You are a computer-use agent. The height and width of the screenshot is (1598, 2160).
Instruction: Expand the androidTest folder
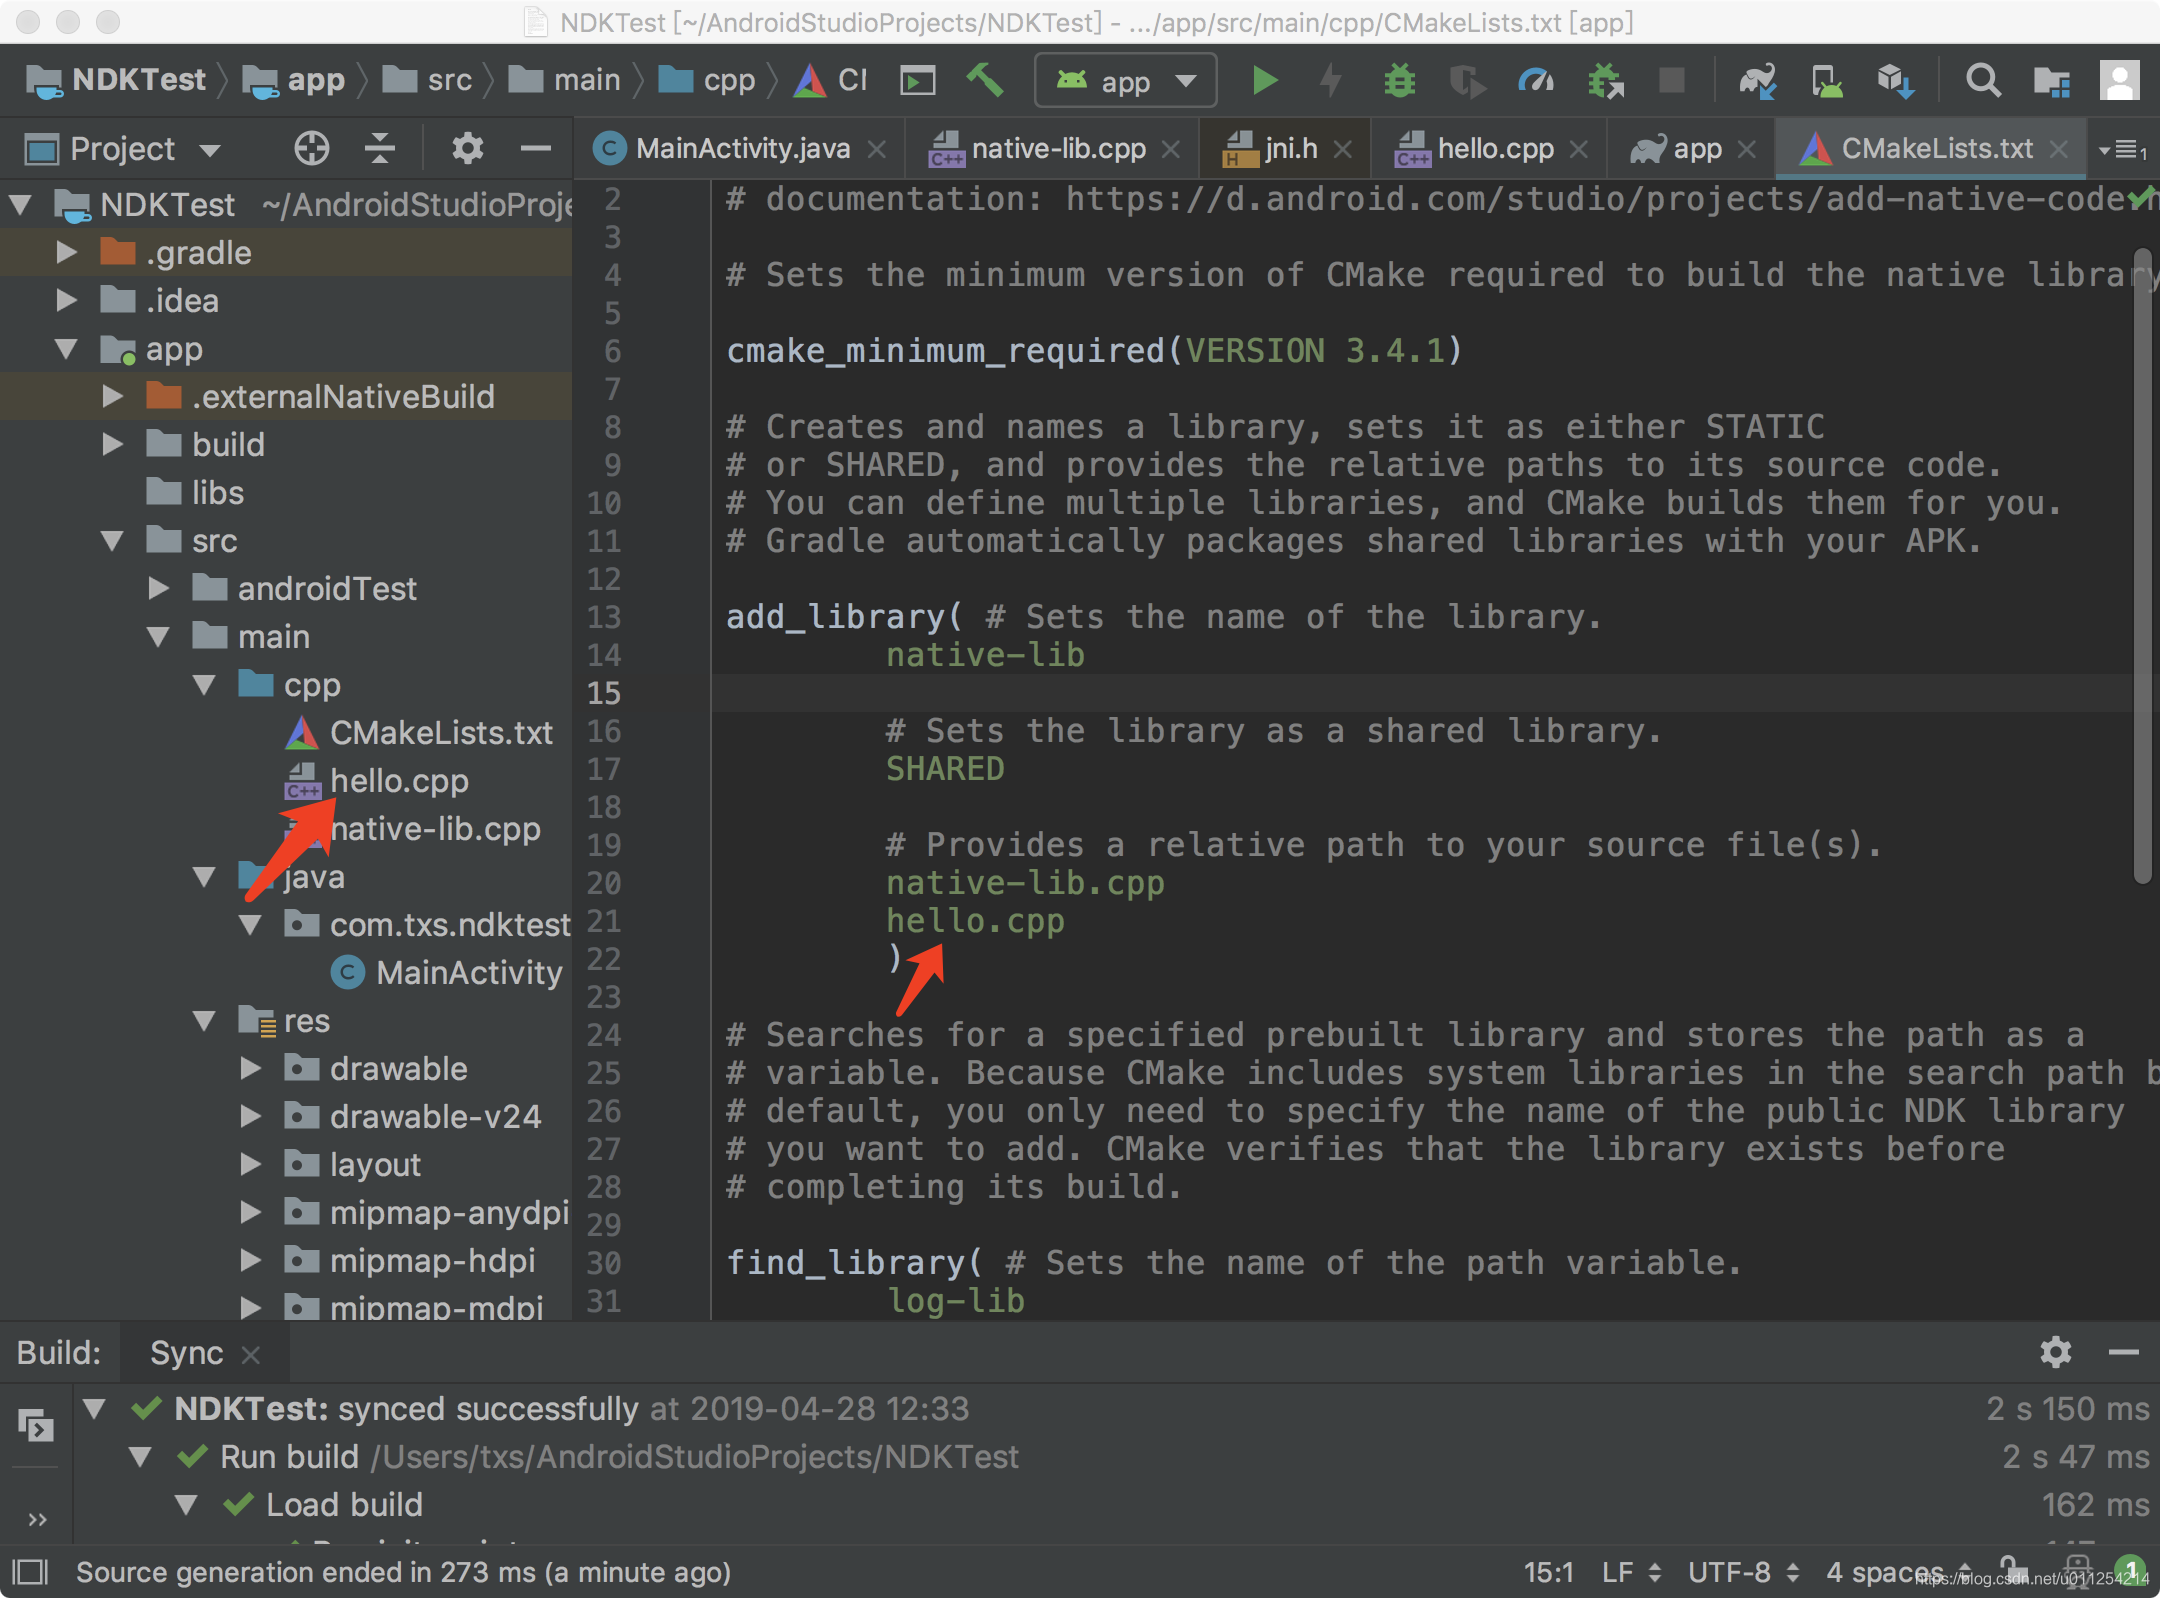point(158,588)
